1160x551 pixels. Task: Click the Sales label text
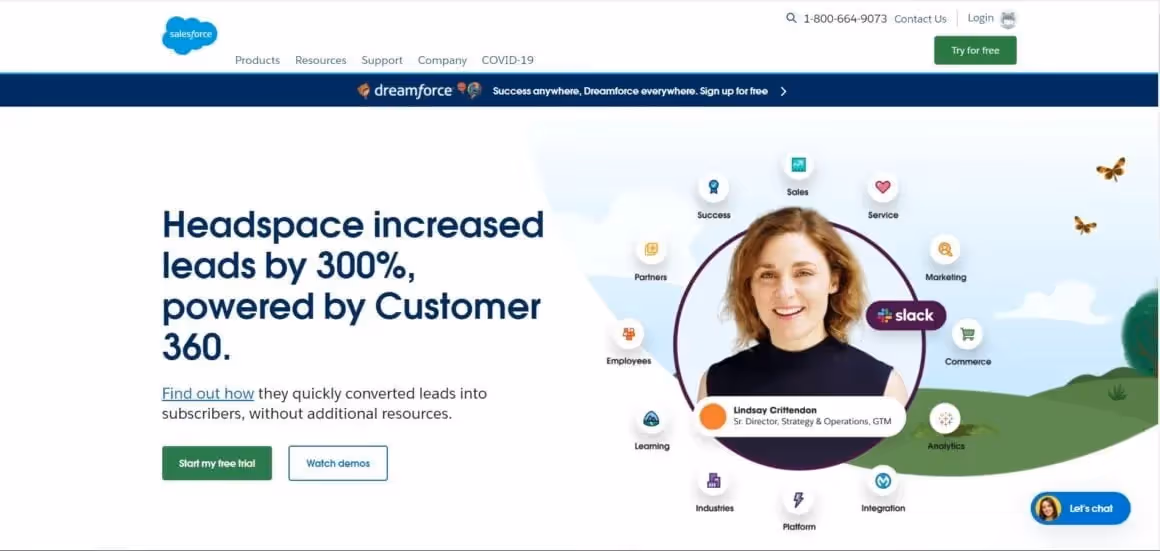(x=798, y=192)
